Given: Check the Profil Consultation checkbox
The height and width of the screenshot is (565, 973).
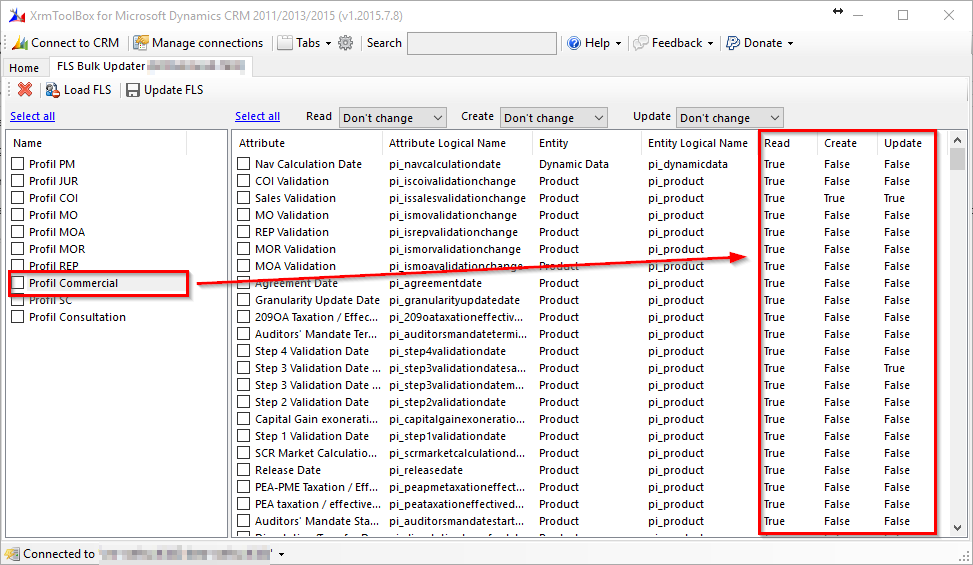Looking at the screenshot, I should point(17,316).
